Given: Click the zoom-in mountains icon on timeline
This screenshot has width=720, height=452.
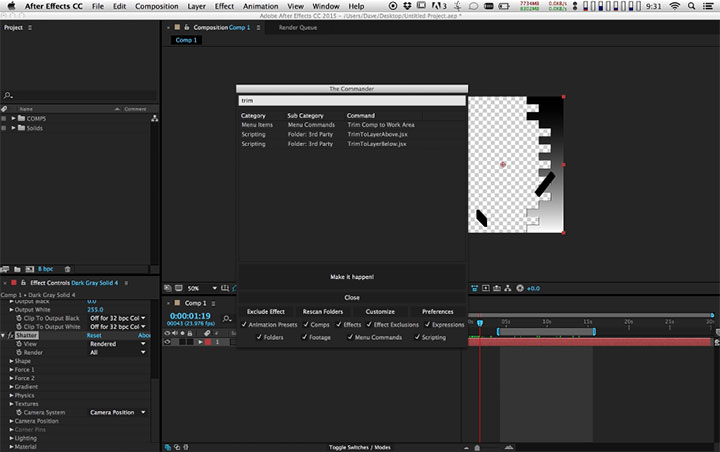Looking at the screenshot, I should [509, 447].
